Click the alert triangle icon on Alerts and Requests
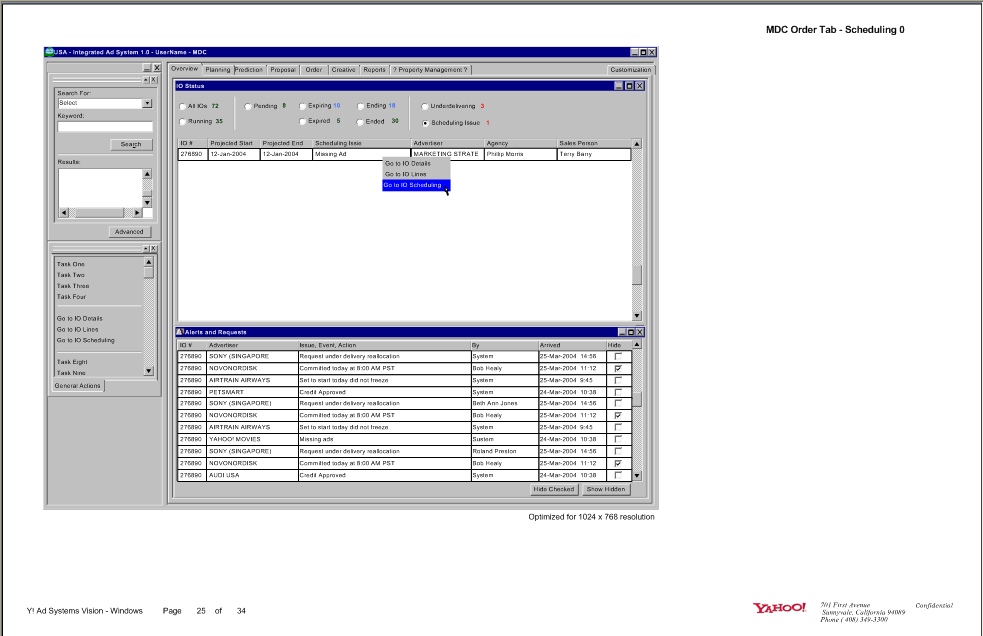The height and width of the screenshot is (636, 983). [x=181, y=332]
